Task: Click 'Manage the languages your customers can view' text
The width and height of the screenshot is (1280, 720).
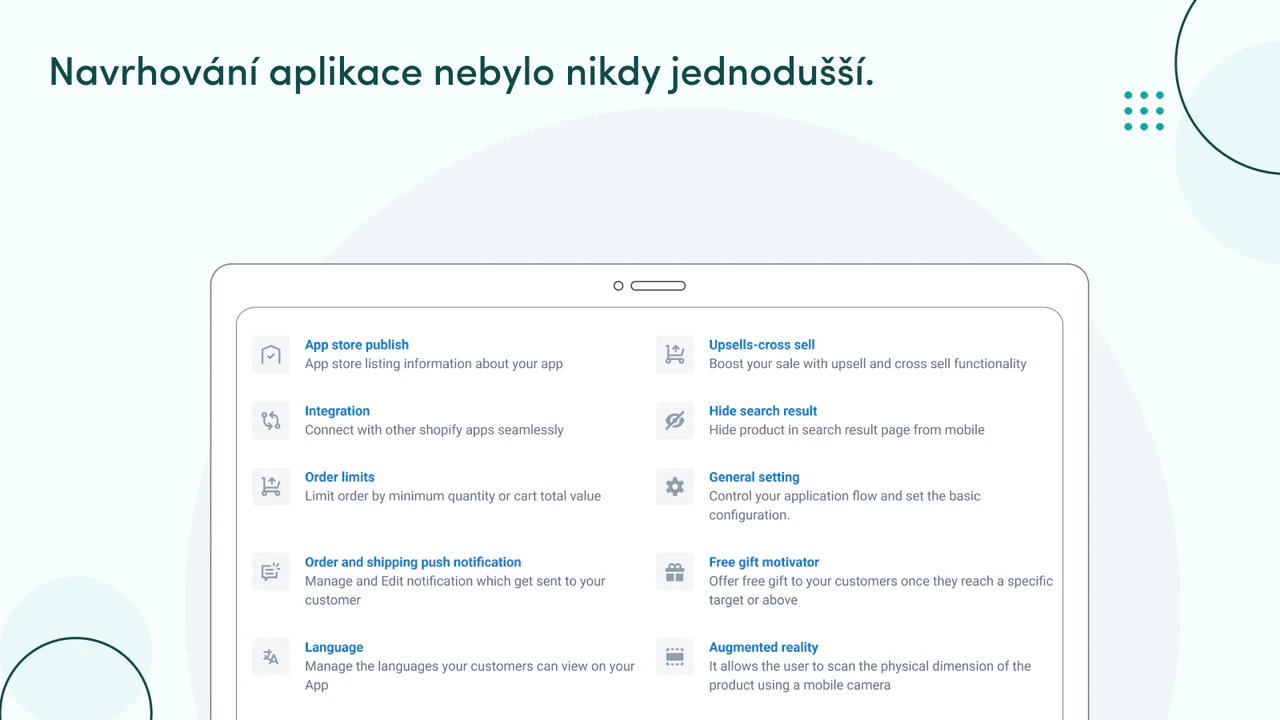Action: [x=470, y=675]
